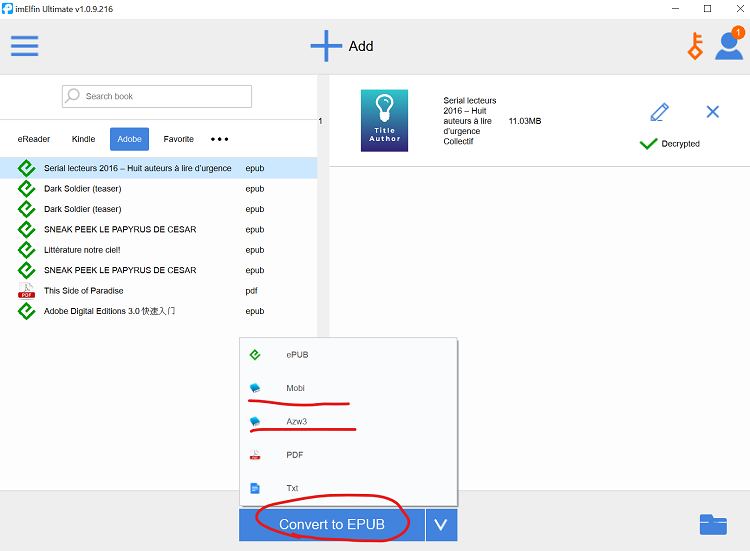Click the 11.03MB file size text

click(x=525, y=121)
